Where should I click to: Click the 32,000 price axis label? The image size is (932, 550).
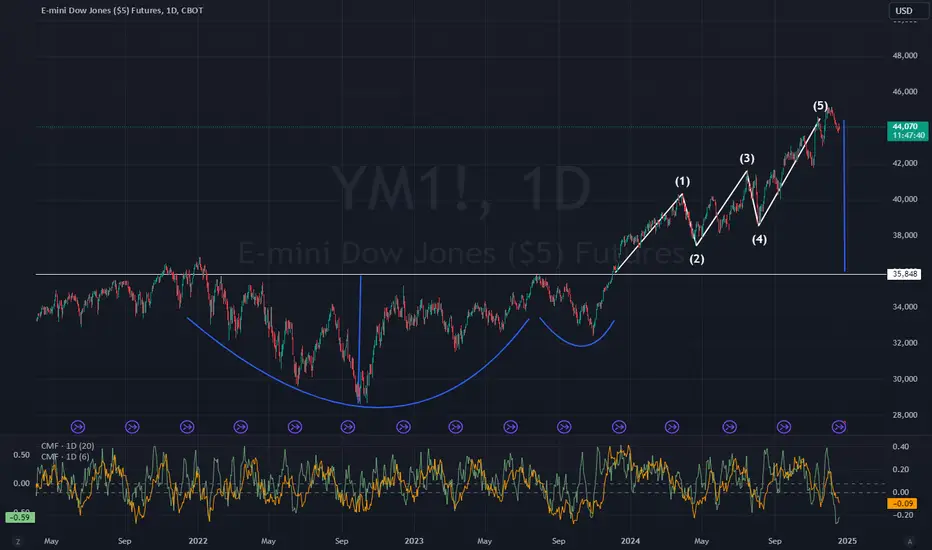click(905, 343)
